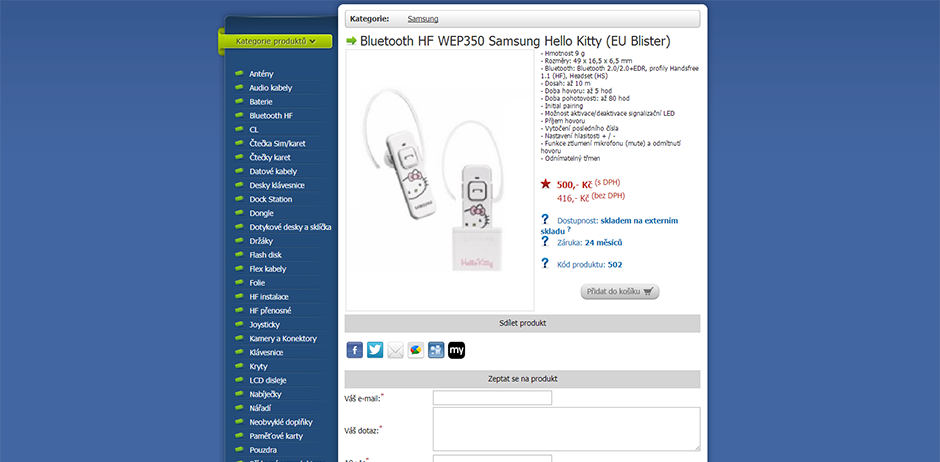The height and width of the screenshot is (462, 940).
Task: Open the Hello Kitty headset product image
Action: (440, 180)
